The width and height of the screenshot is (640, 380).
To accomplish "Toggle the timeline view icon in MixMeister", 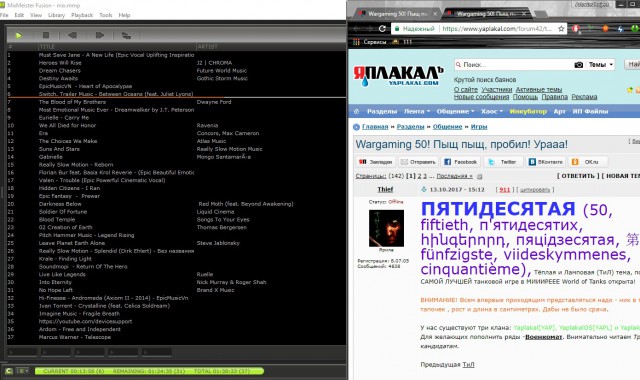I will (126, 36).
